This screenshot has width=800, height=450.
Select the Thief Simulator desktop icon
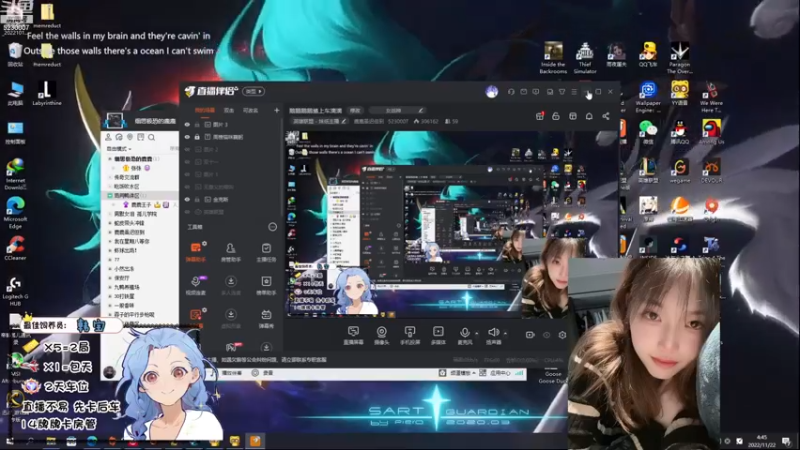tap(585, 58)
